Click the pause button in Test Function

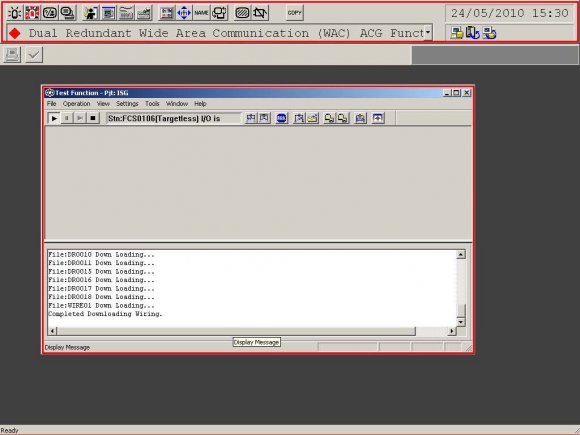tap(67, 118)
